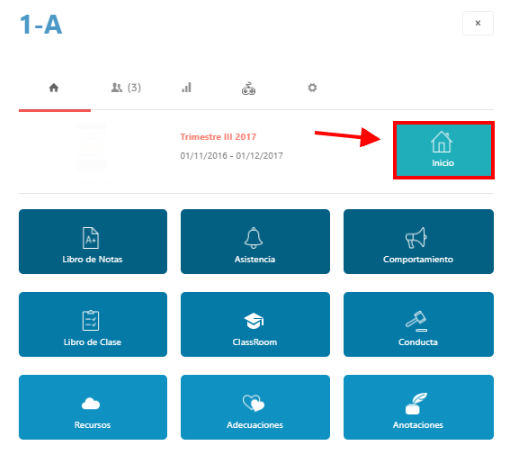
Task: Select the home tab icon
Action: tap(54, 88)
